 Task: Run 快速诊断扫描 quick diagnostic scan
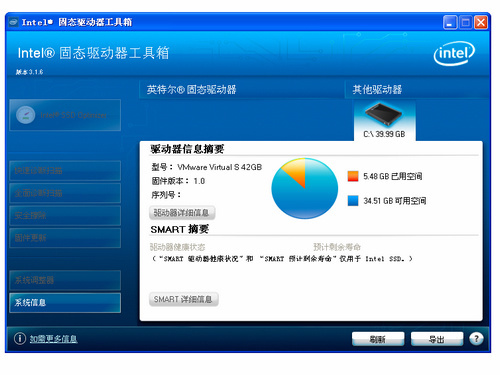(65, 171)
